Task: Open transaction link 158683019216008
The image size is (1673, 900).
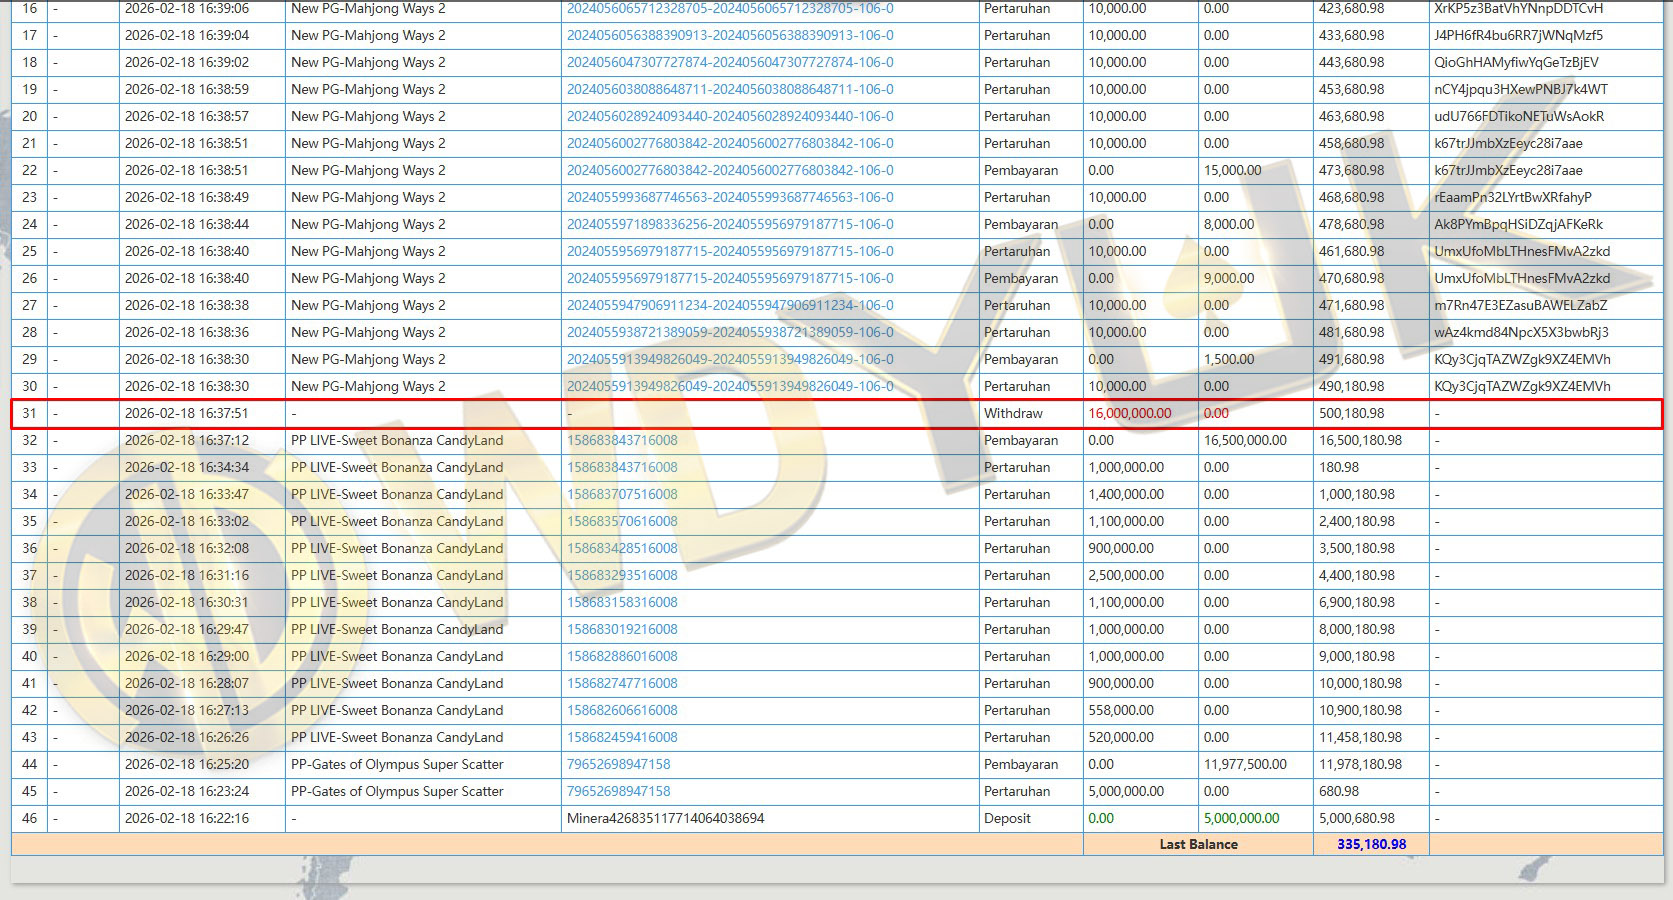Action: point(622,629)
